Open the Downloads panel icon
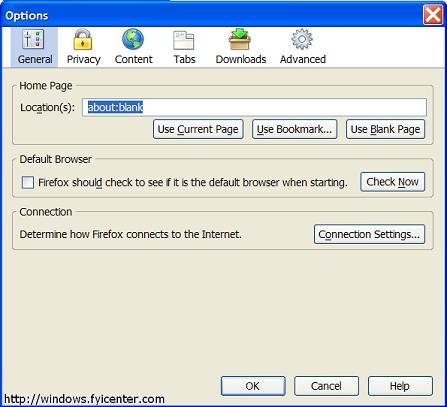 [240, 47]
